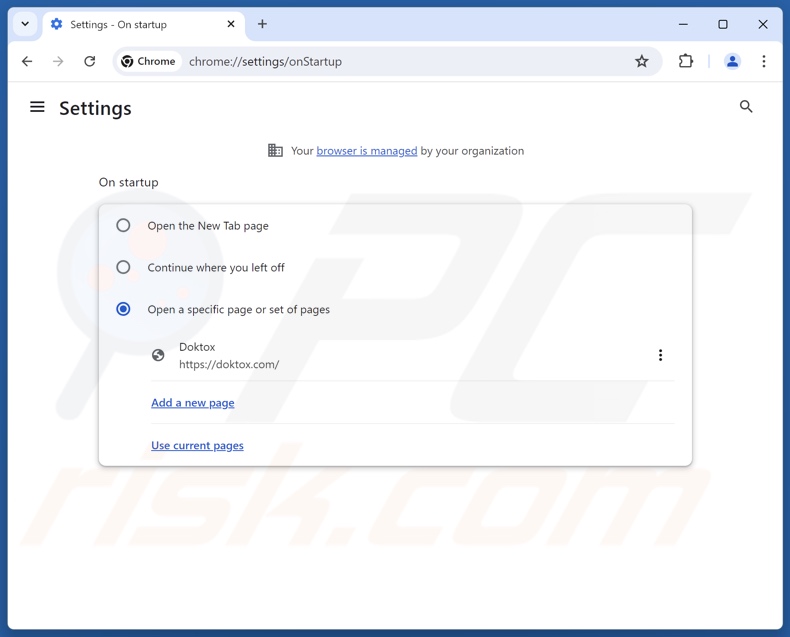
Task: Open Chrome's three-dot main menu
Action: tap(764, 62)
